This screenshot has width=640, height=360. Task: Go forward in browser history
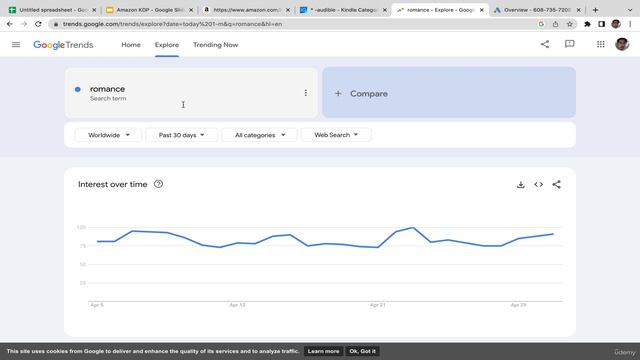point(24,24)
